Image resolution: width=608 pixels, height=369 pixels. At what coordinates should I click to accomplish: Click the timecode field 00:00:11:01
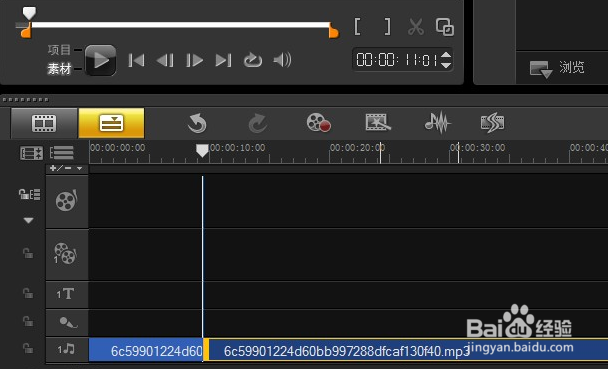[x=397, y=60]
